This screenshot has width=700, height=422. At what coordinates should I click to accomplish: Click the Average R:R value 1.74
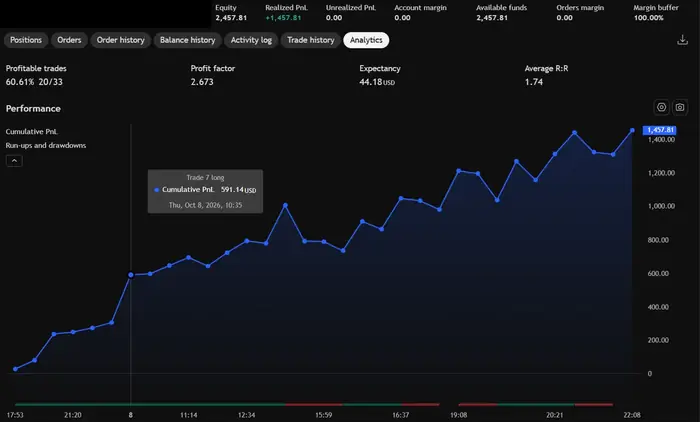pos(534,82)
